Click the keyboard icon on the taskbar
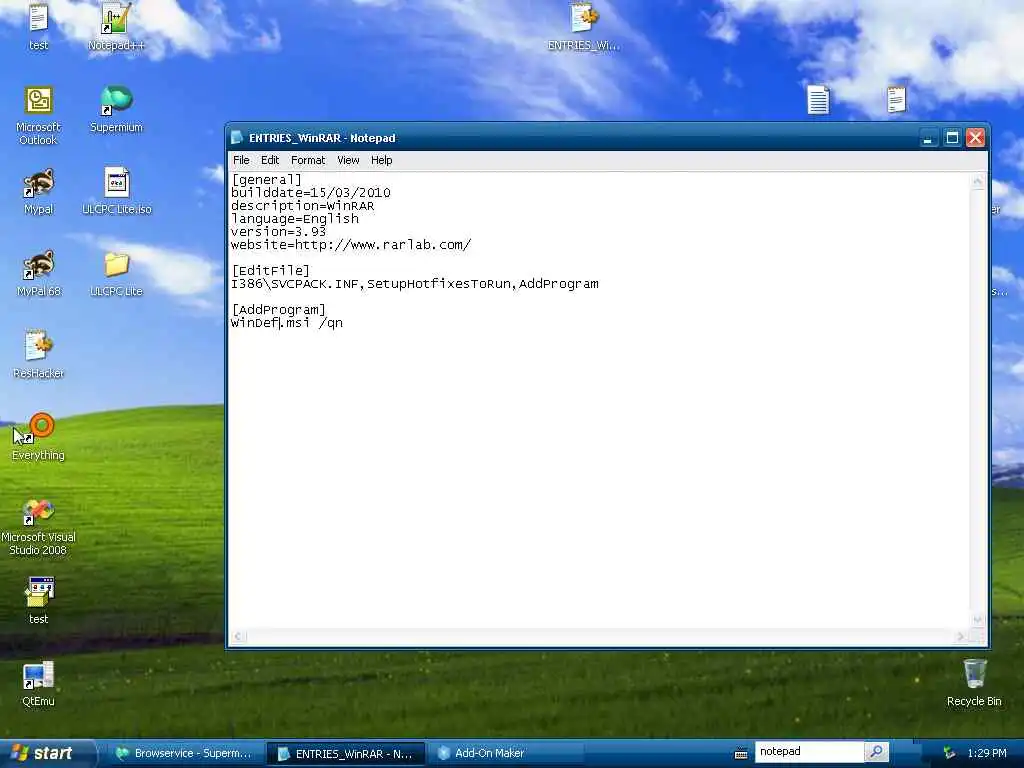Screen dimensions: 1024x768 tap(741, 754)
